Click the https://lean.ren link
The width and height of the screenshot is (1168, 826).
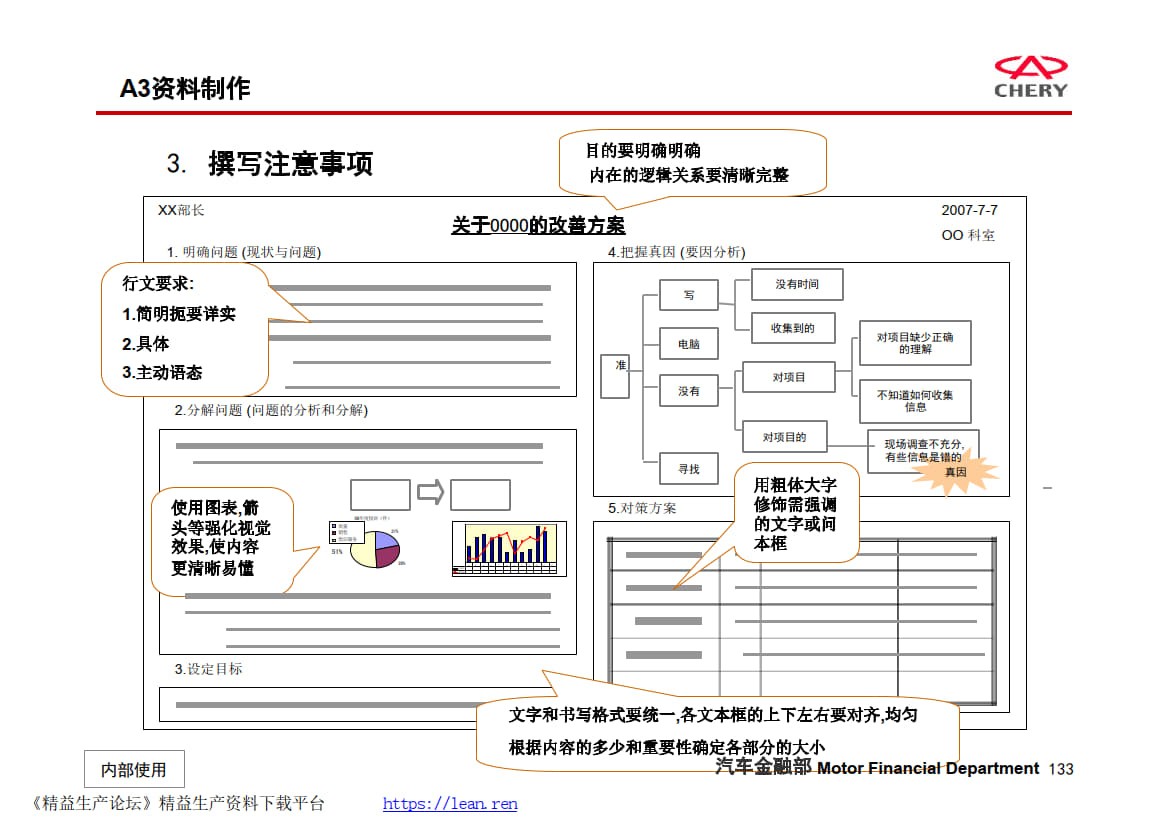click(x=450, y=804)
